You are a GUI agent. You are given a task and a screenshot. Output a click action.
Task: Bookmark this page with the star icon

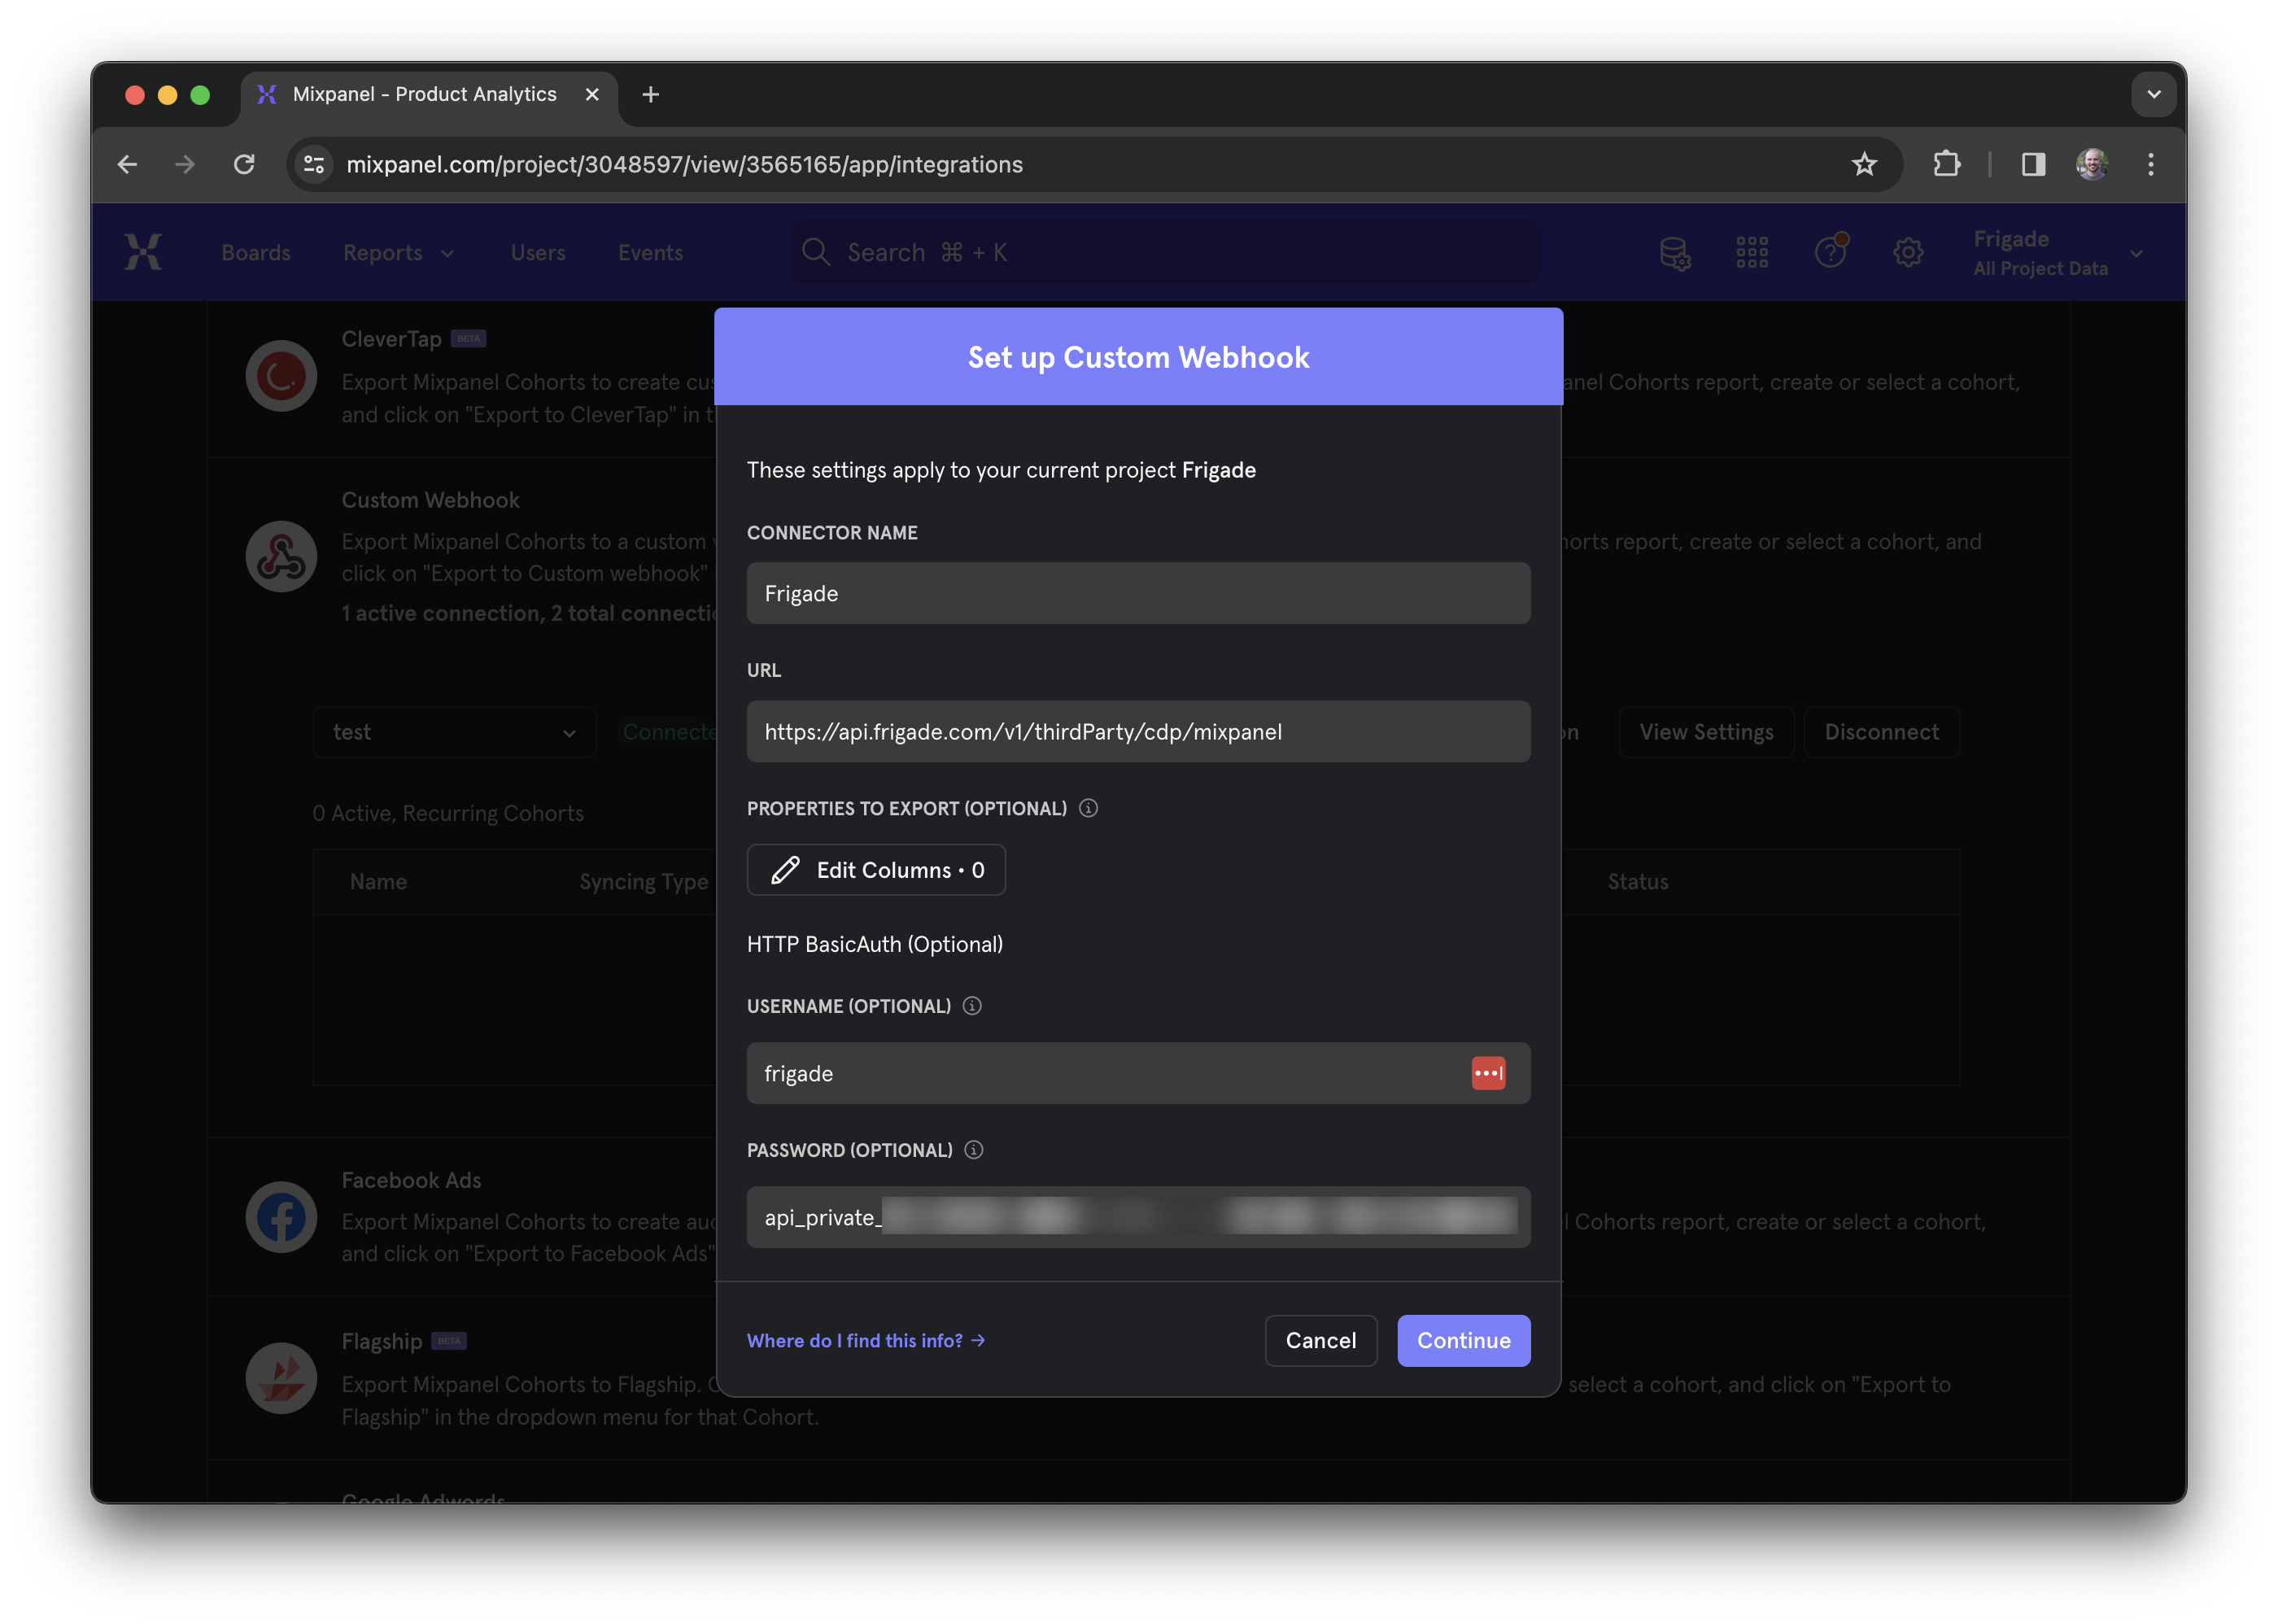tap(1863, 164)
